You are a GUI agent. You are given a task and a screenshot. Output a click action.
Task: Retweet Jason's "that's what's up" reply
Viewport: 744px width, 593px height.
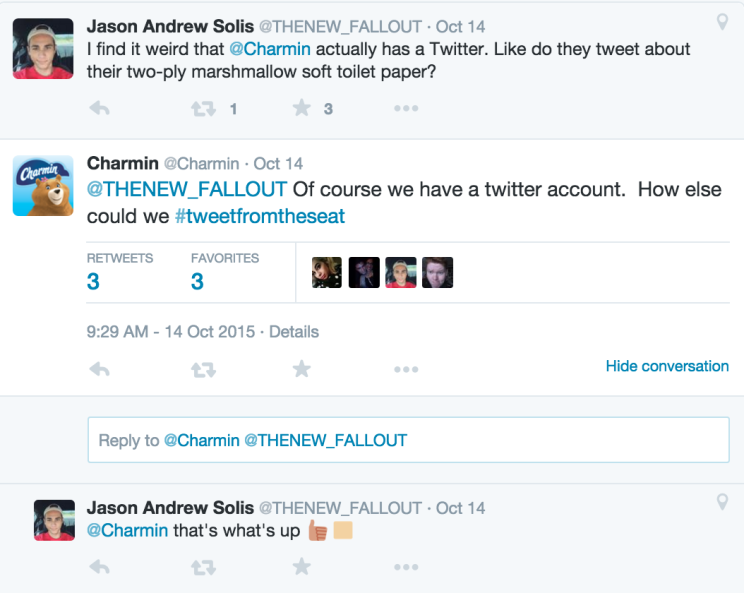click(x=204, y=567)
